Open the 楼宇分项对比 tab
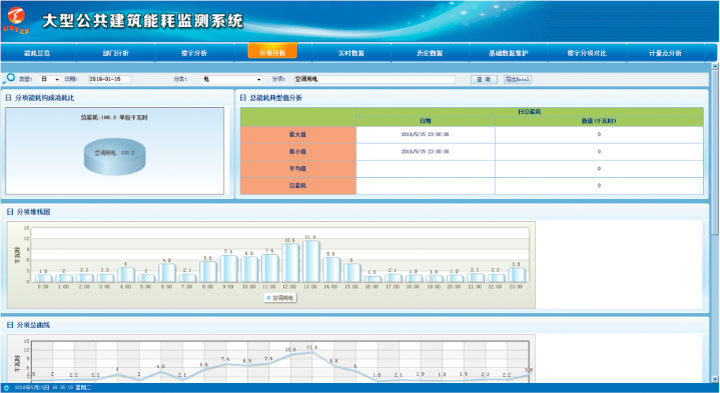 coord(587,53)
